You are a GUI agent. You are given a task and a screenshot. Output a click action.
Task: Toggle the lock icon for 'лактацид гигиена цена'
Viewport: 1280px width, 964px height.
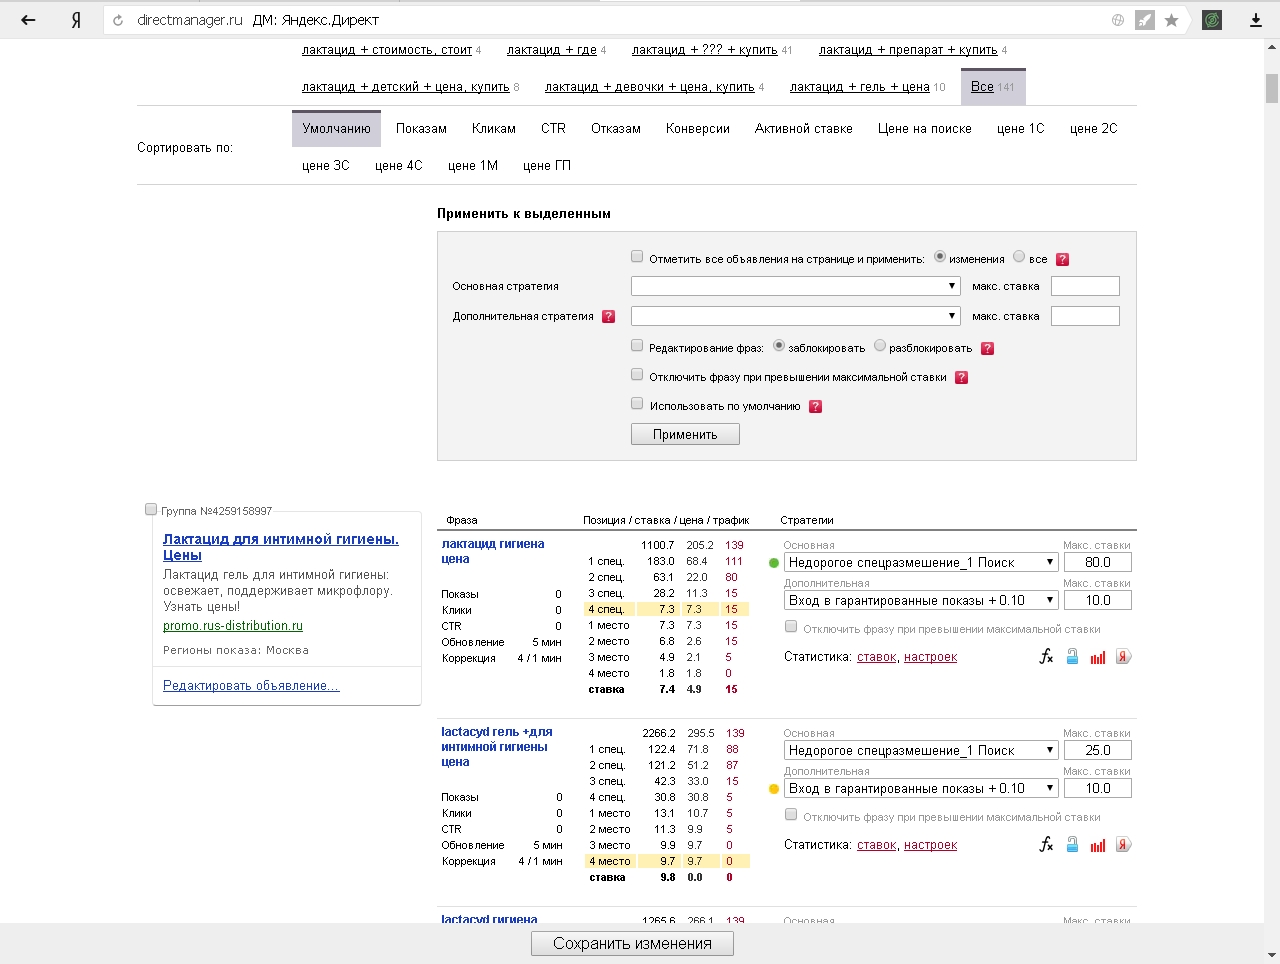(x=1072, y=657)
